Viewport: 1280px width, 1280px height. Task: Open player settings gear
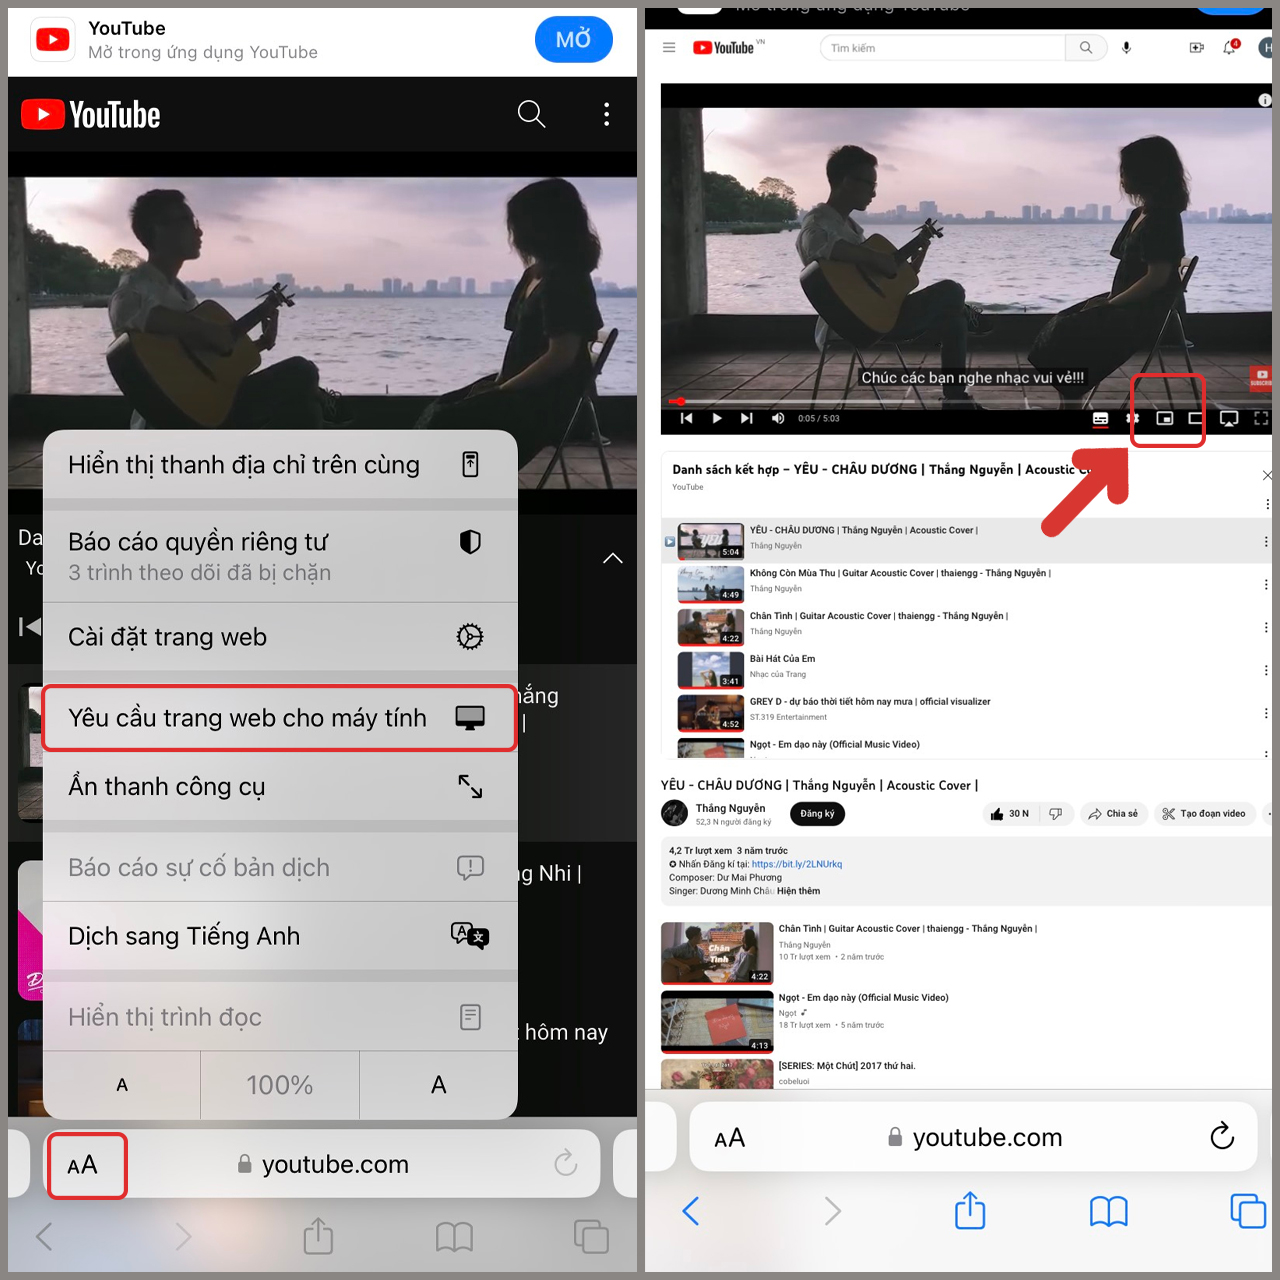[x=1133, y=418]
